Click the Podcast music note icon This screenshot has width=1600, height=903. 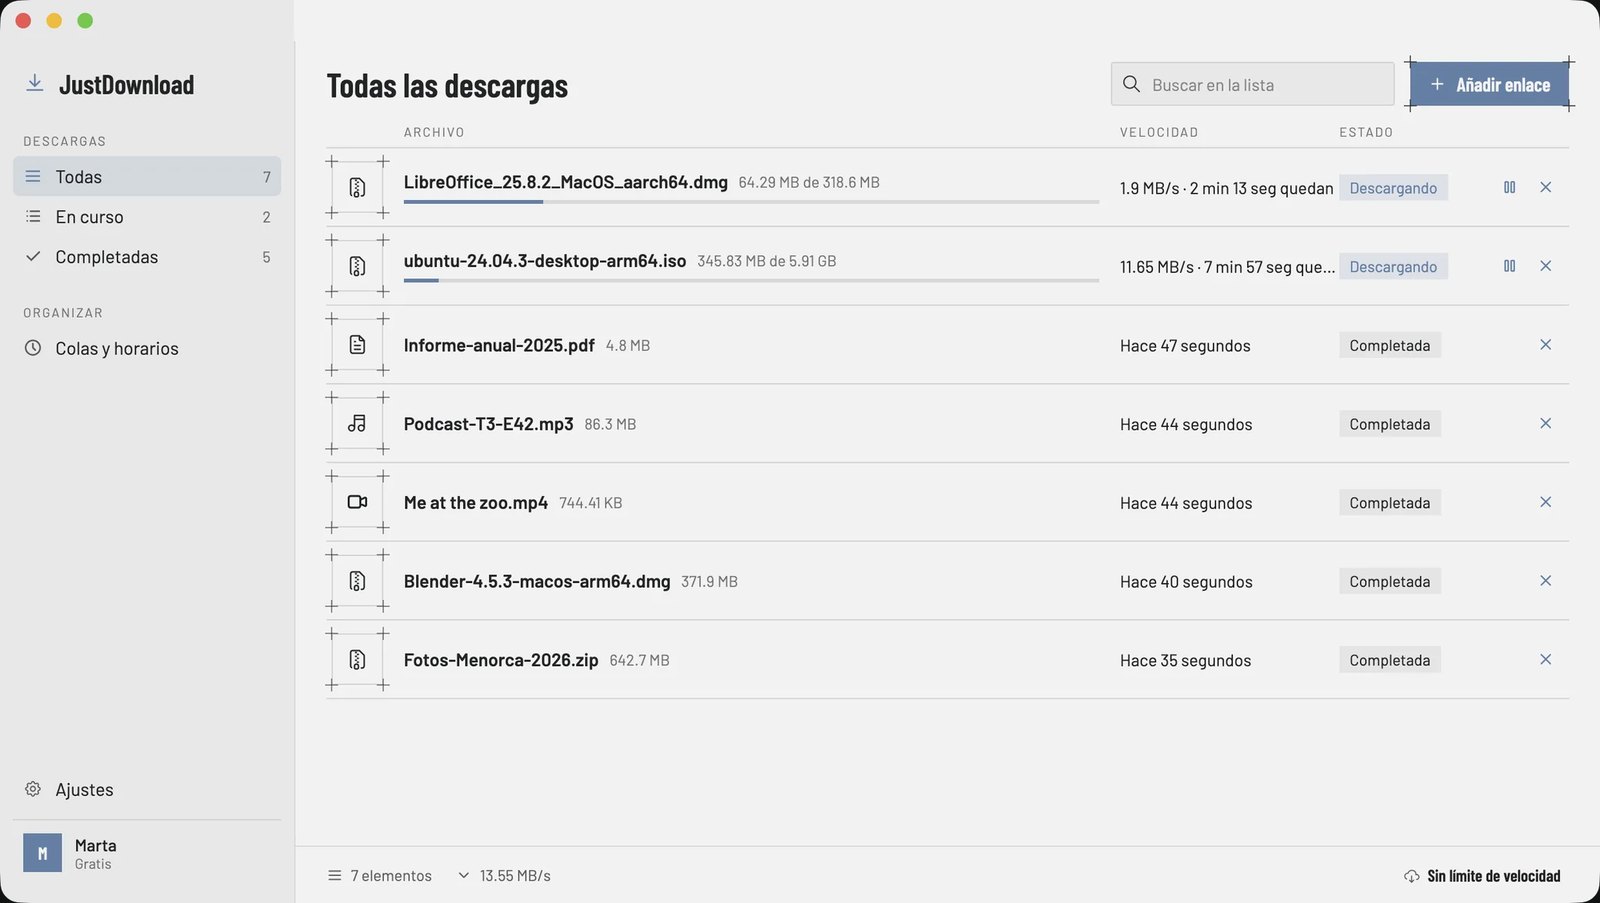coord(357,424)
